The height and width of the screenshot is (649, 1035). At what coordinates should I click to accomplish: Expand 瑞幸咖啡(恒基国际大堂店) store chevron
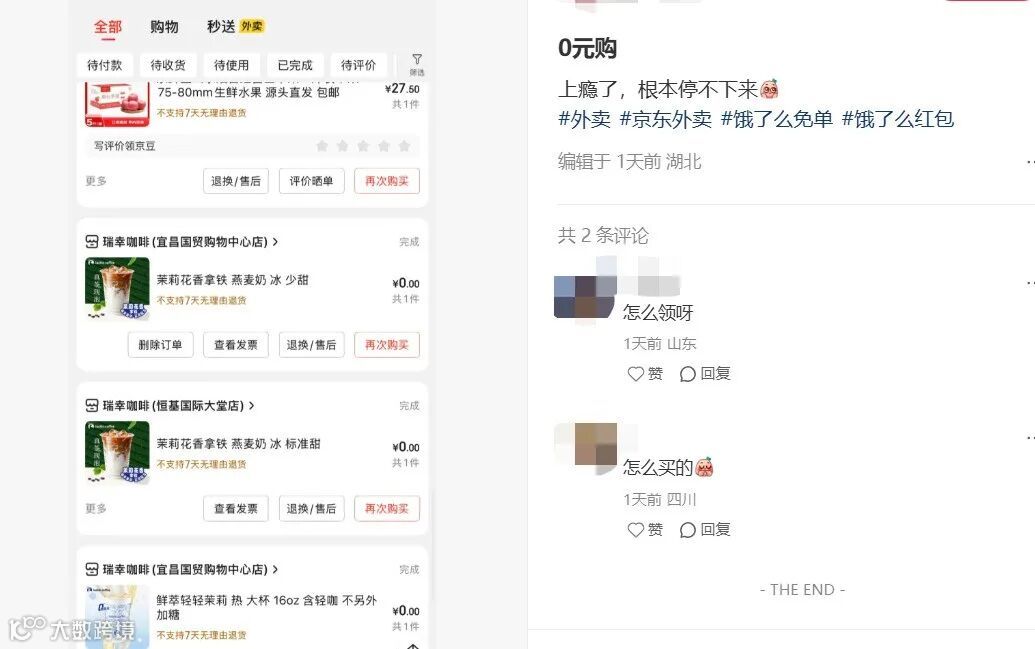click(x=251, y=405)
